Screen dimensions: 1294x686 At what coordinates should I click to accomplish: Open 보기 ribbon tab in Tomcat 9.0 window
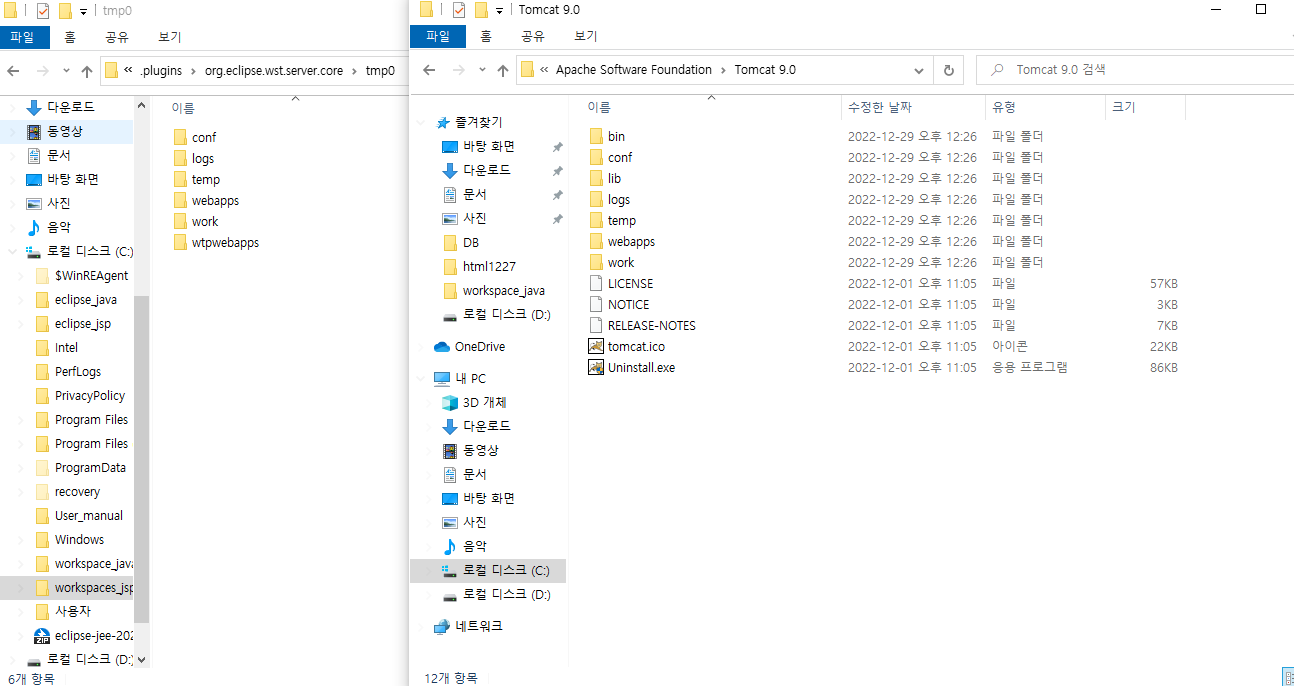point(586,36)
